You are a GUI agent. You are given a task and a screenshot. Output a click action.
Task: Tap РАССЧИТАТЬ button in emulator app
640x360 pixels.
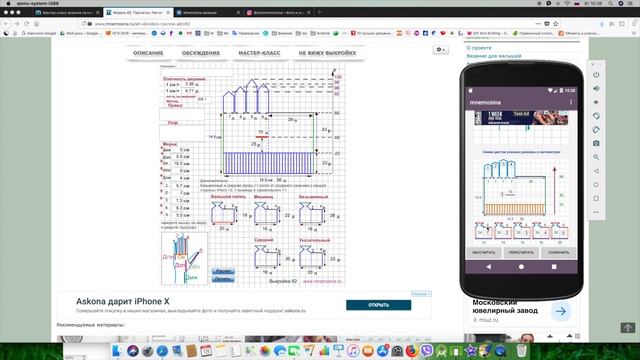point(484,253)
